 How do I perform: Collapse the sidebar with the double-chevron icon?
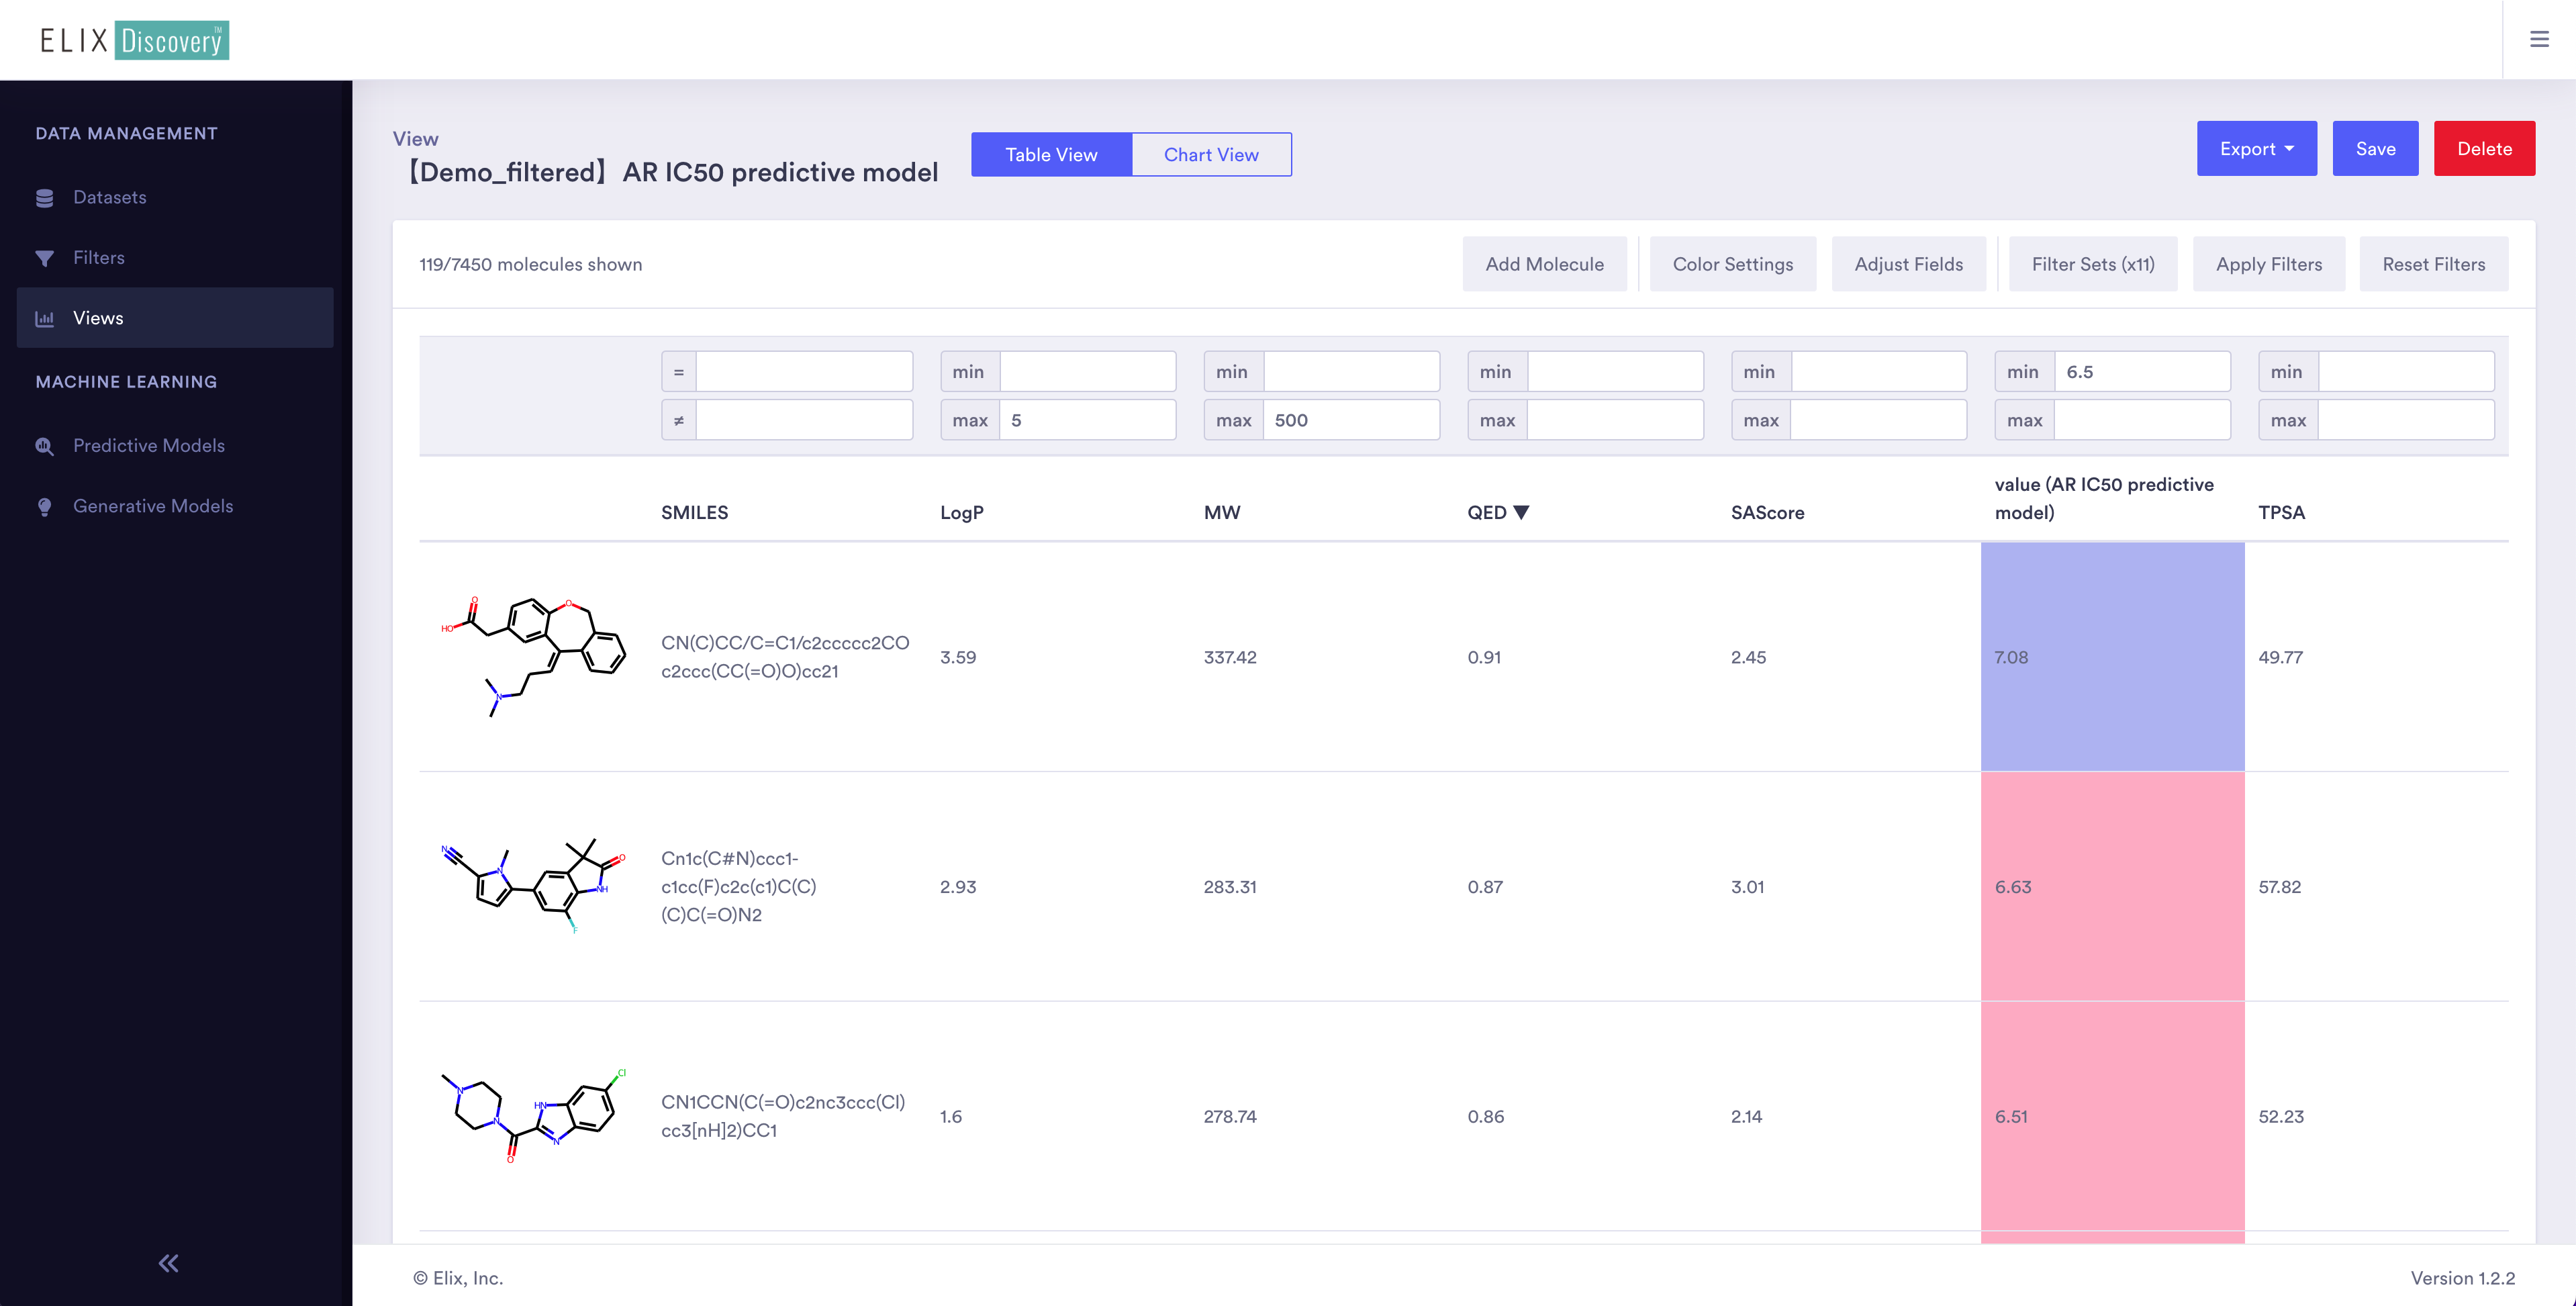coord(168,1263)
